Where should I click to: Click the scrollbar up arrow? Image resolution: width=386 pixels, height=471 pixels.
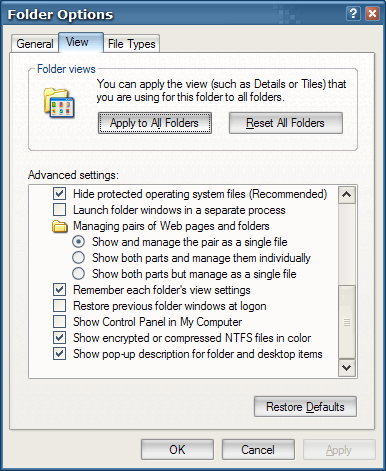[x=347, y=194]
